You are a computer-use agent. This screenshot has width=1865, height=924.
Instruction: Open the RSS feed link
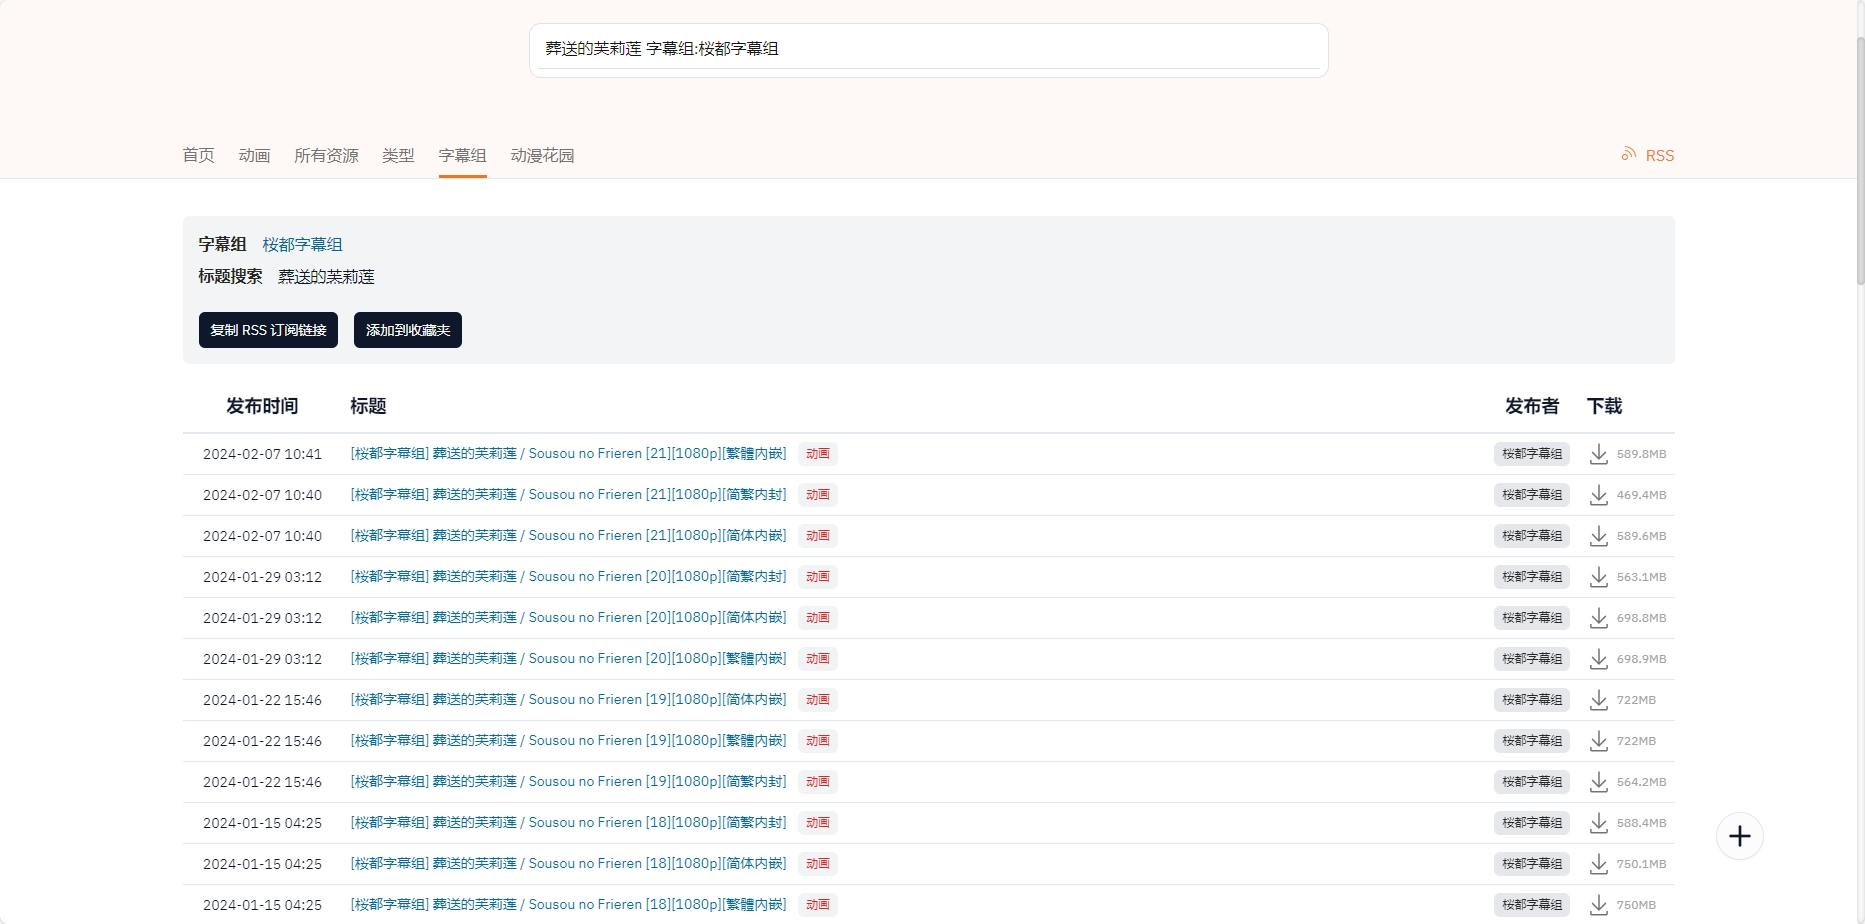click(1648, 155)
